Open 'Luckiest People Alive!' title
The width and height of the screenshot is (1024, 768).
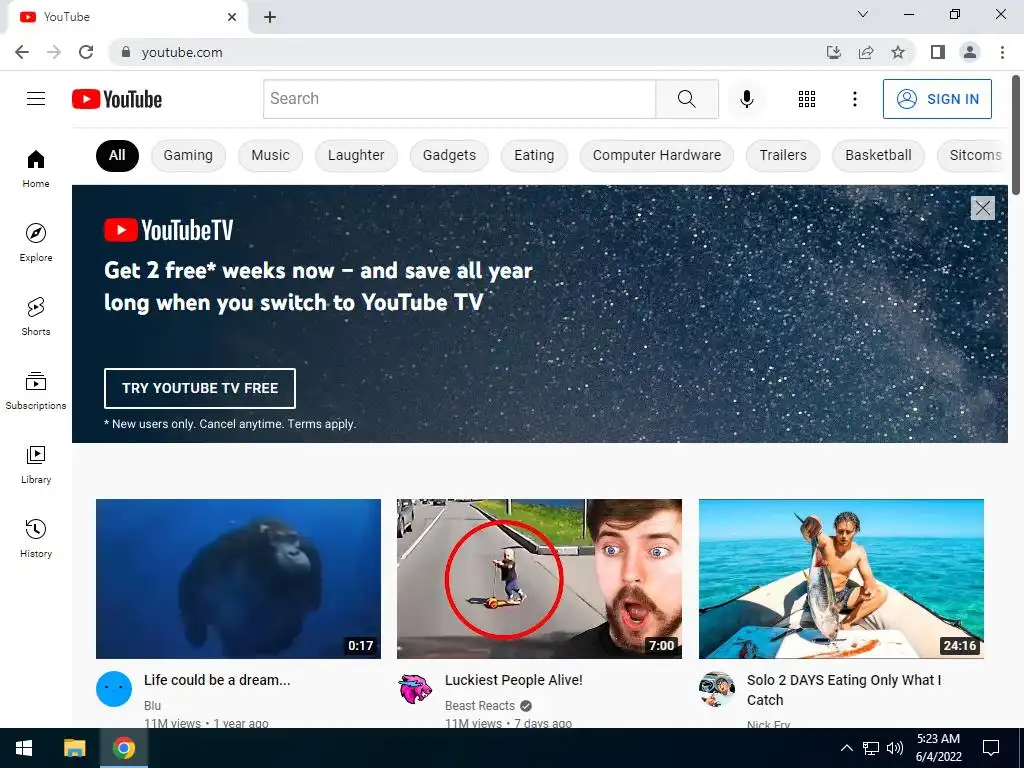pos(513,680)
